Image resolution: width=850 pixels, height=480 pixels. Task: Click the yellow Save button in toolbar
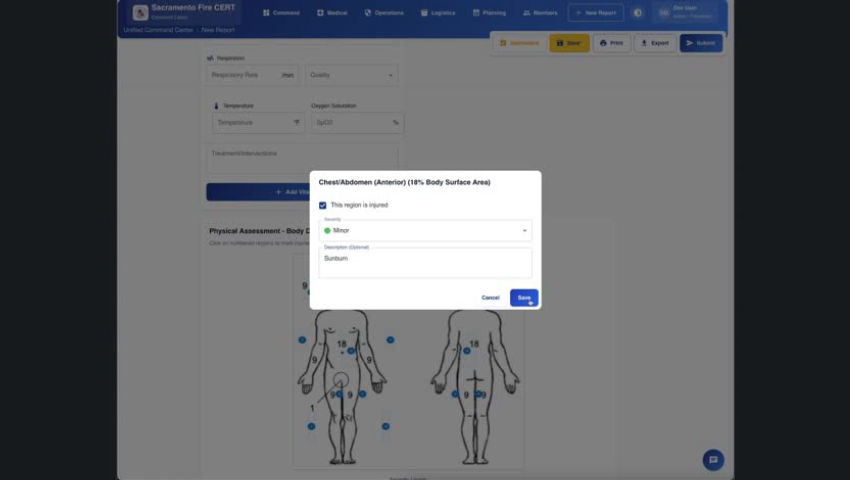click(x=568, y=43)
